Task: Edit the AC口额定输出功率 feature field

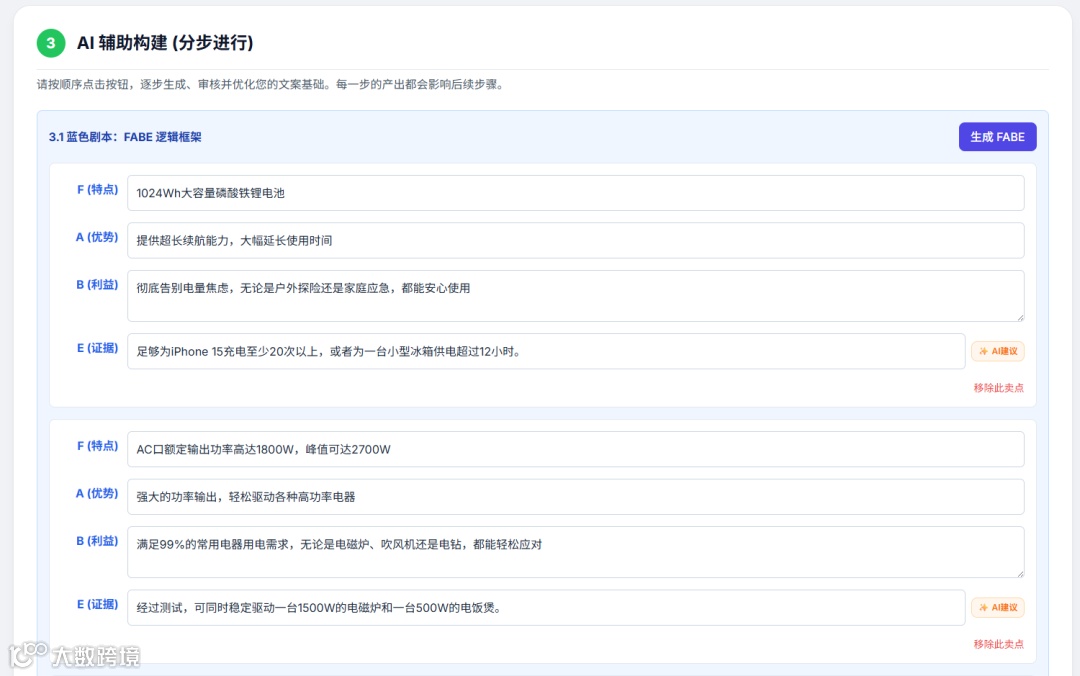Action: pos(575,449)
